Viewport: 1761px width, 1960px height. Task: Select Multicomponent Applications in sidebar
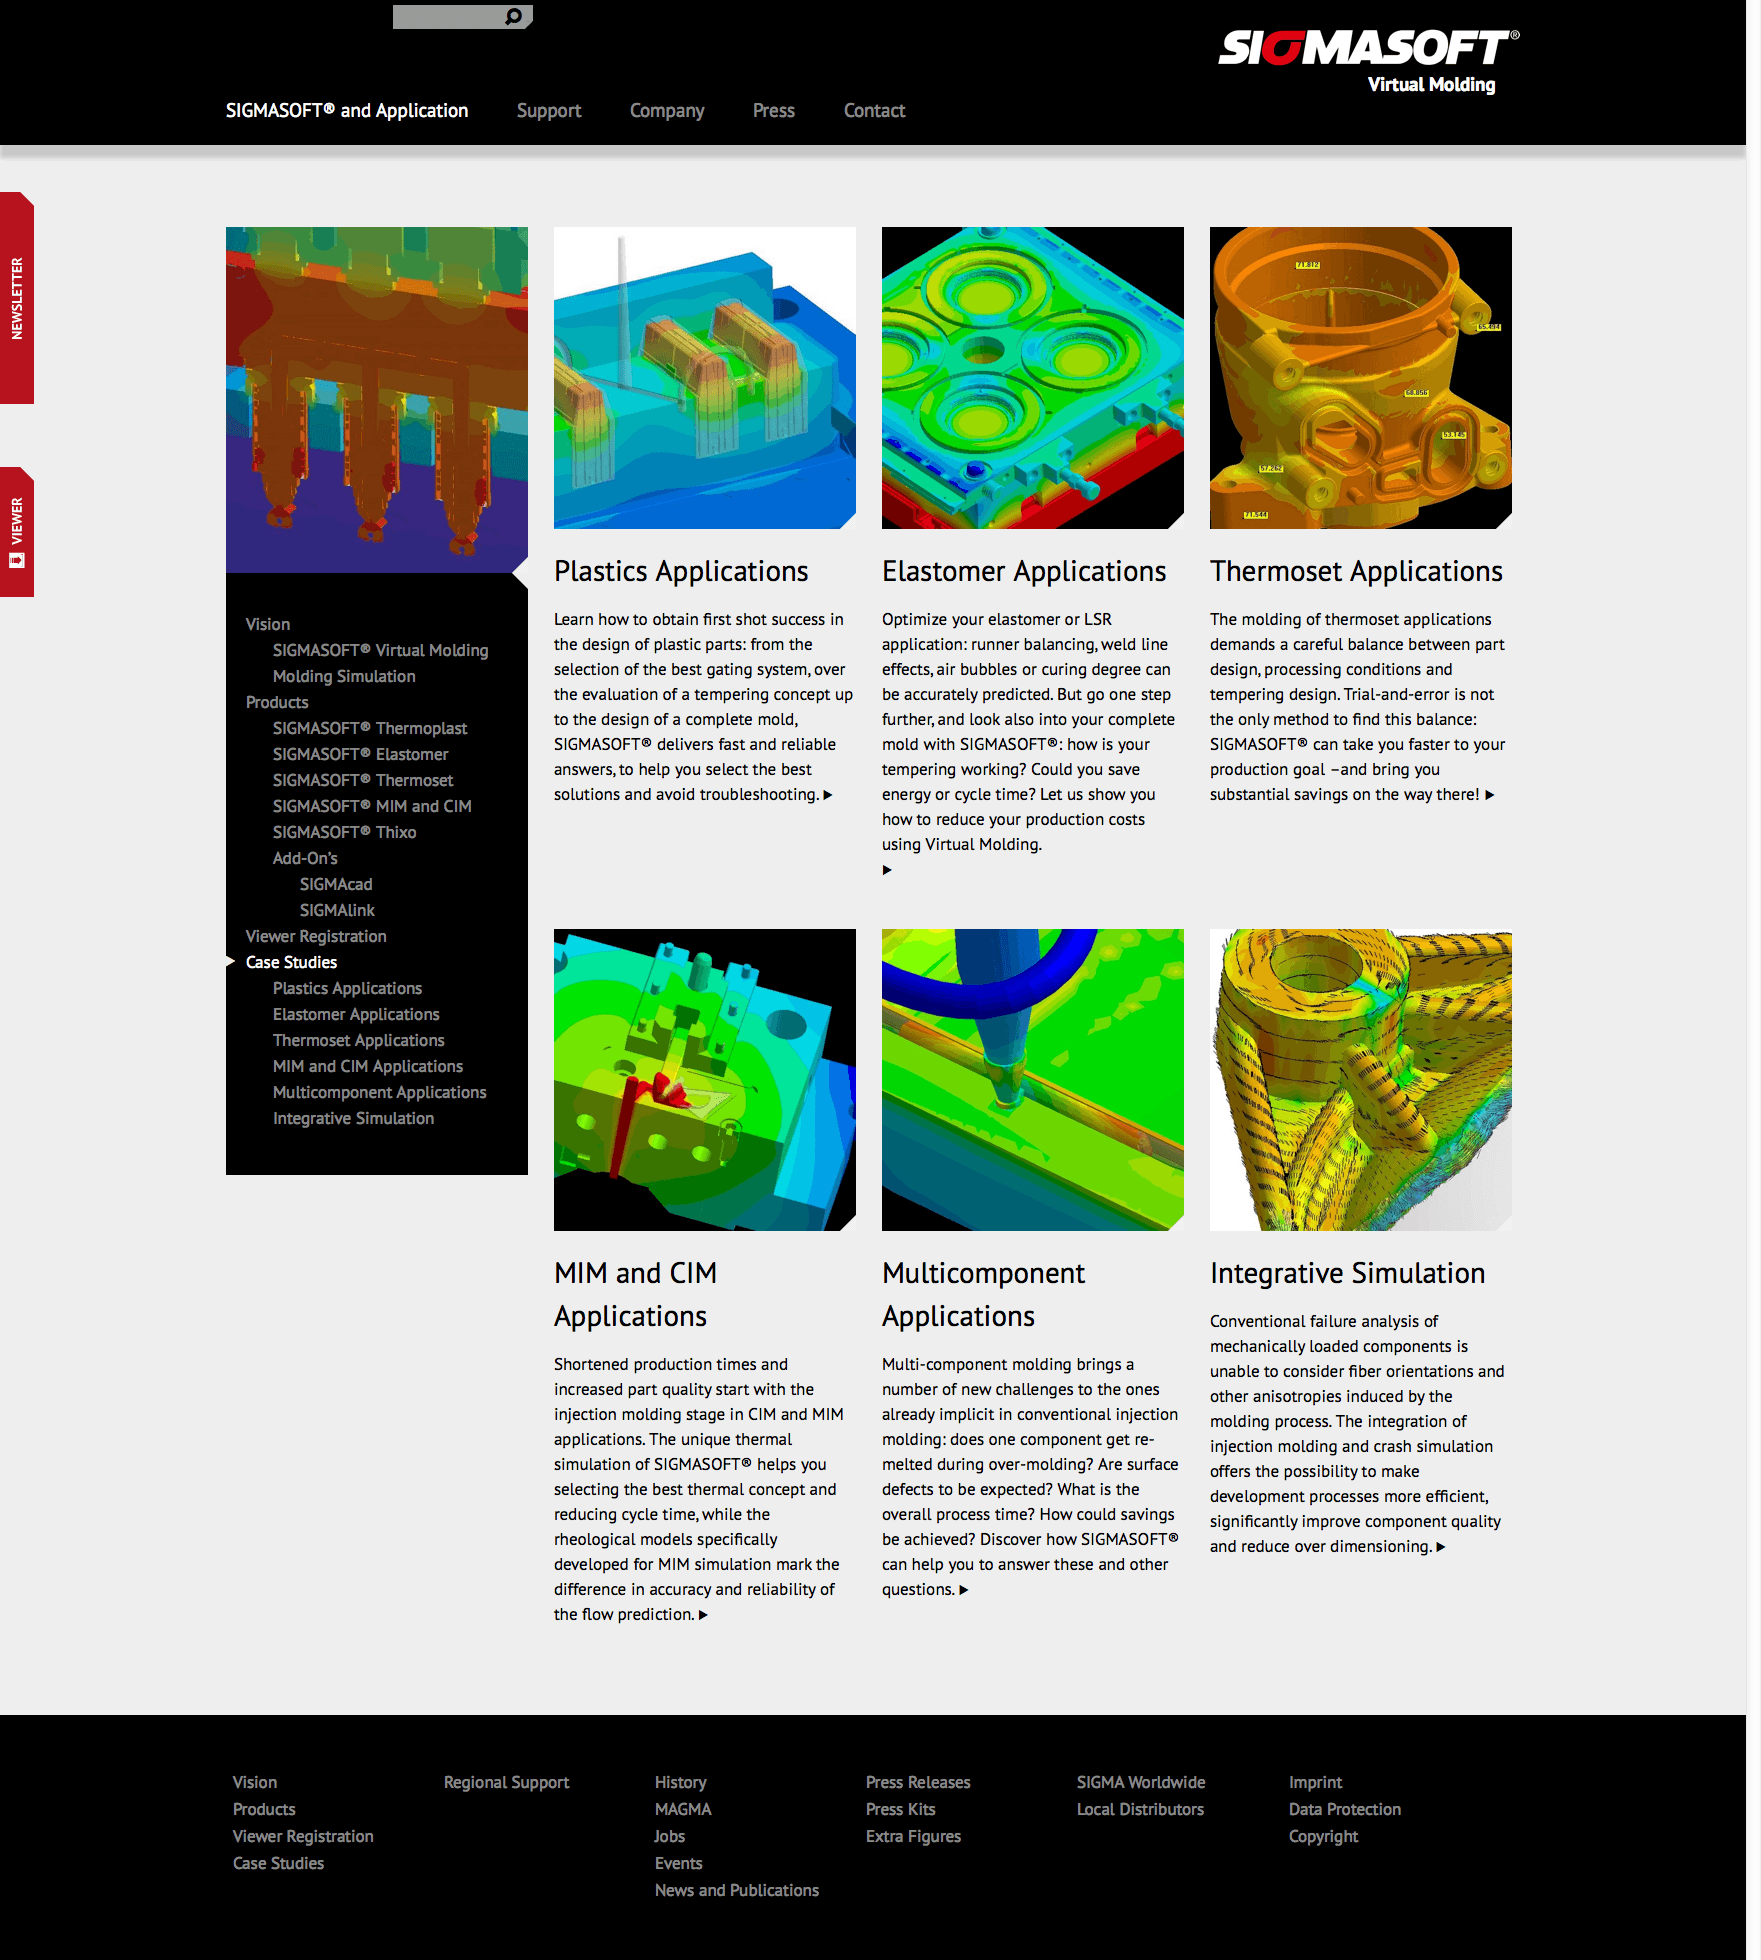click(379, 1092)
